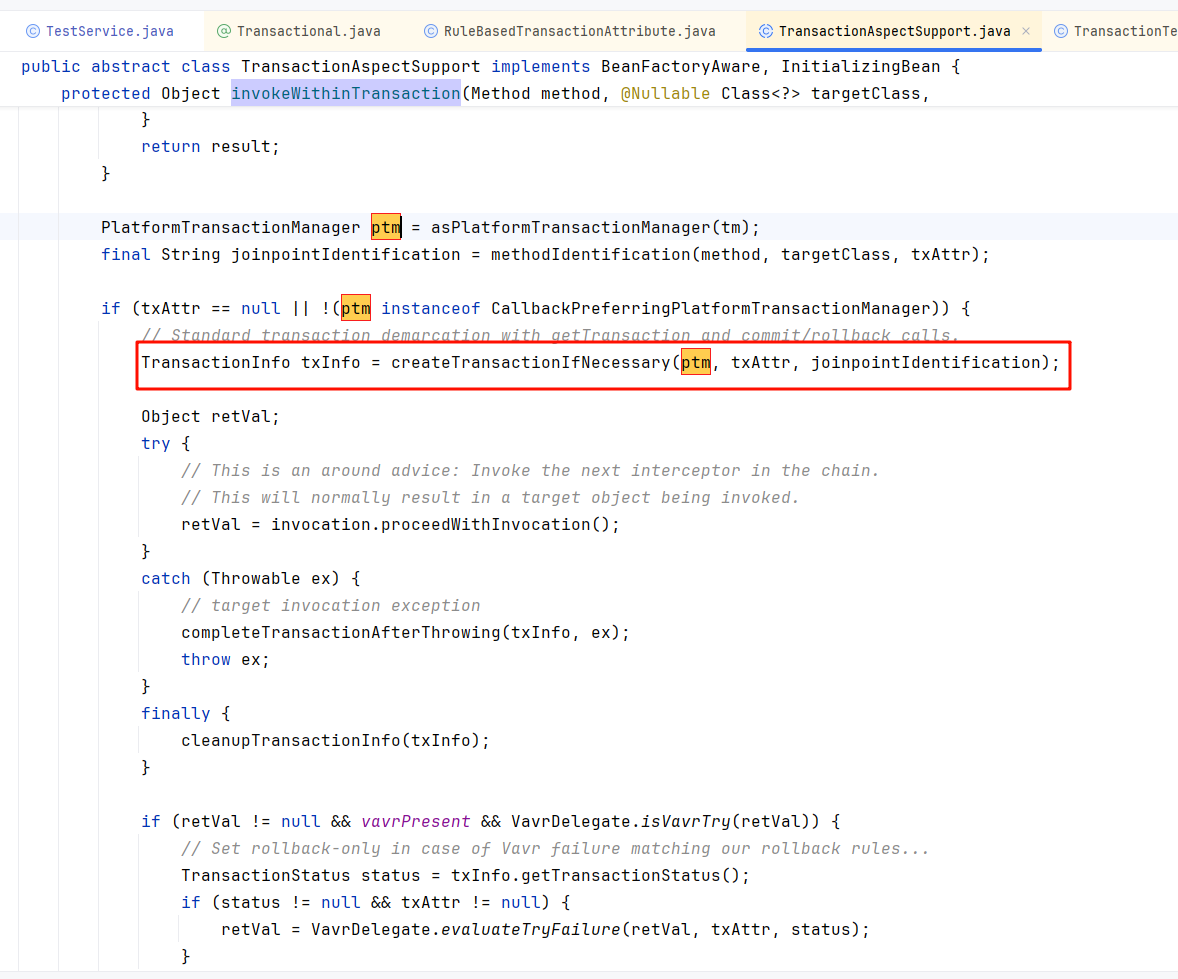Click the TransactionAspectSupport.java class icon
Screen dimensions: 1178x979
766,32
